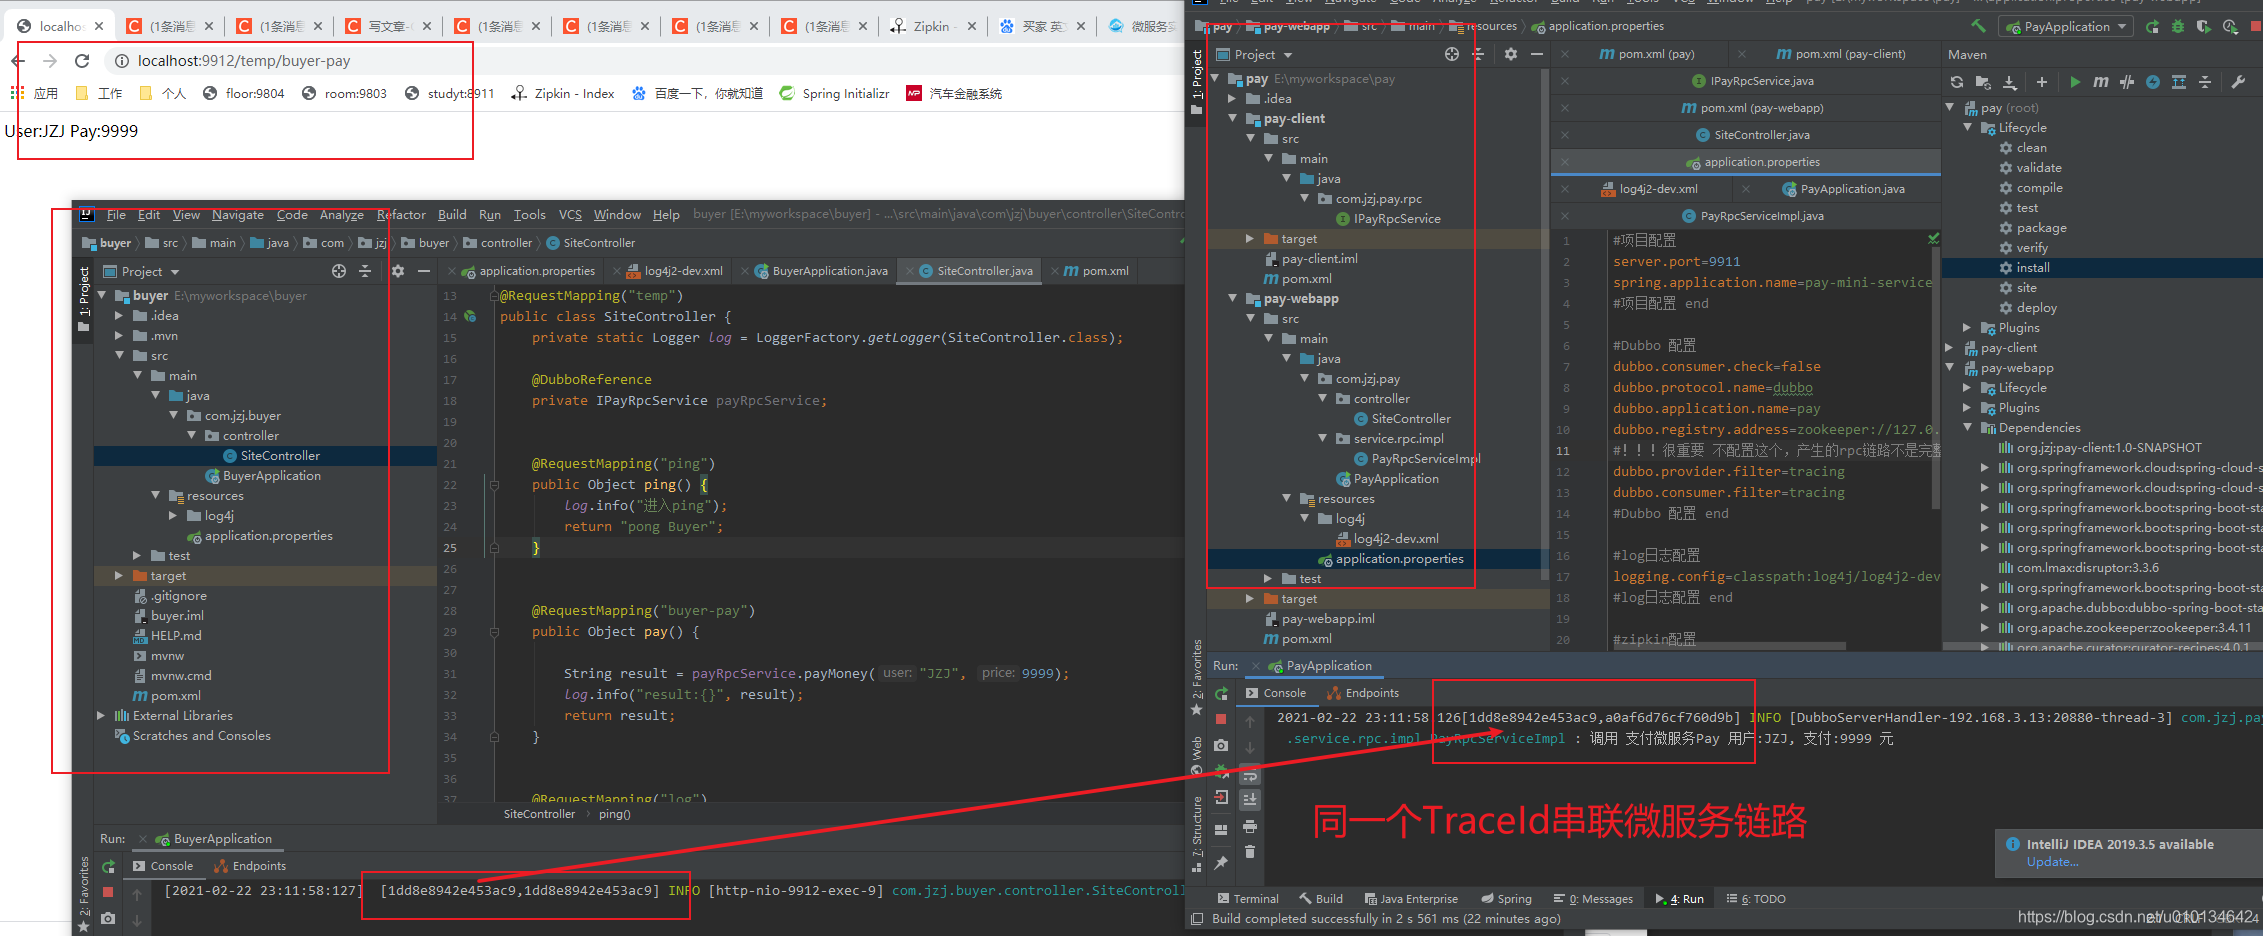Expand Plugins under pay root in Maven

click(1969, 328)
